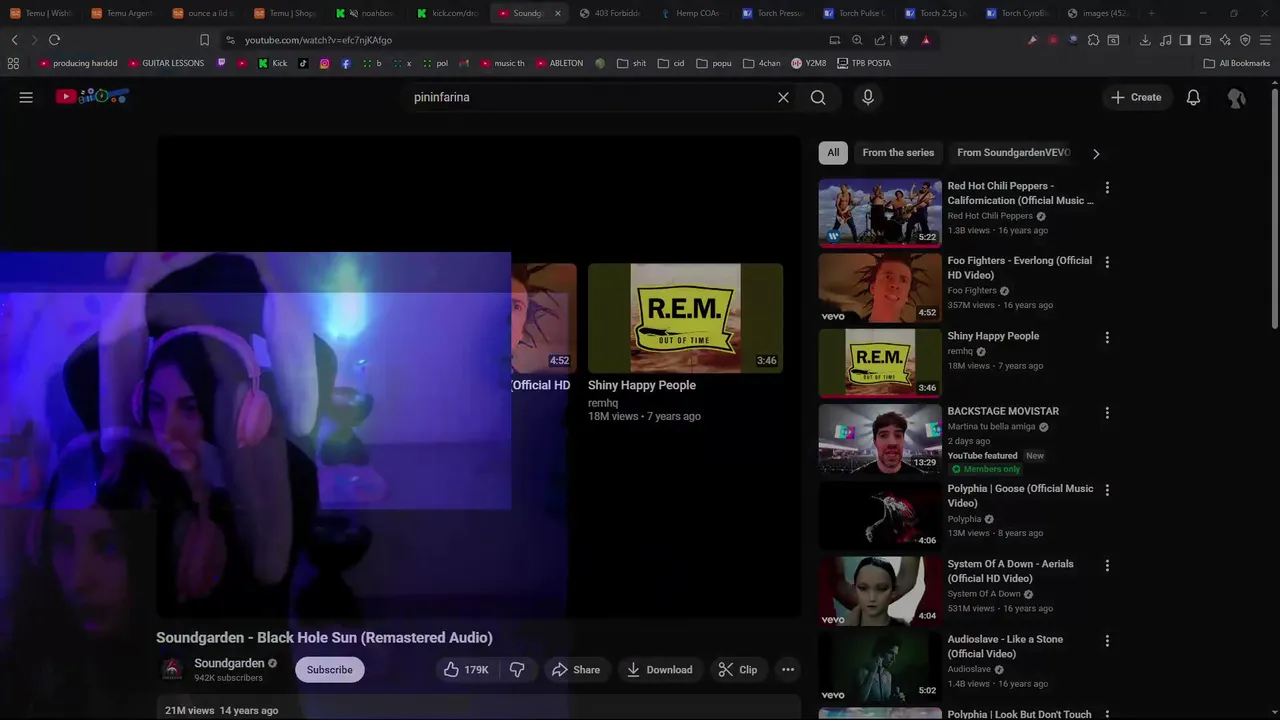Open options for Audioslave Like a Stone

point(1107,640)
